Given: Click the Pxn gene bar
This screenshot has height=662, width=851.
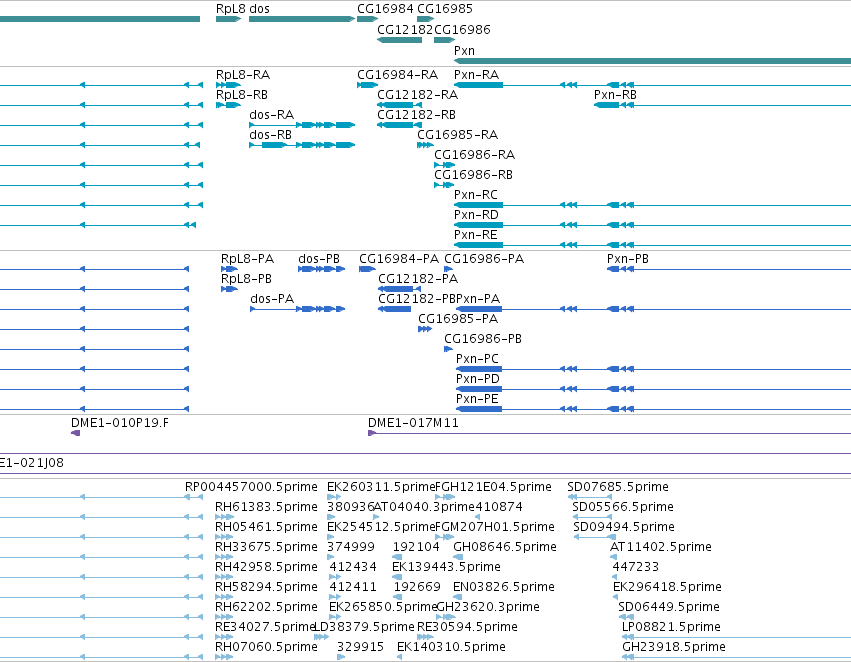Looking at the screenshot, I should pyautogui.click(x=652, y=61).
